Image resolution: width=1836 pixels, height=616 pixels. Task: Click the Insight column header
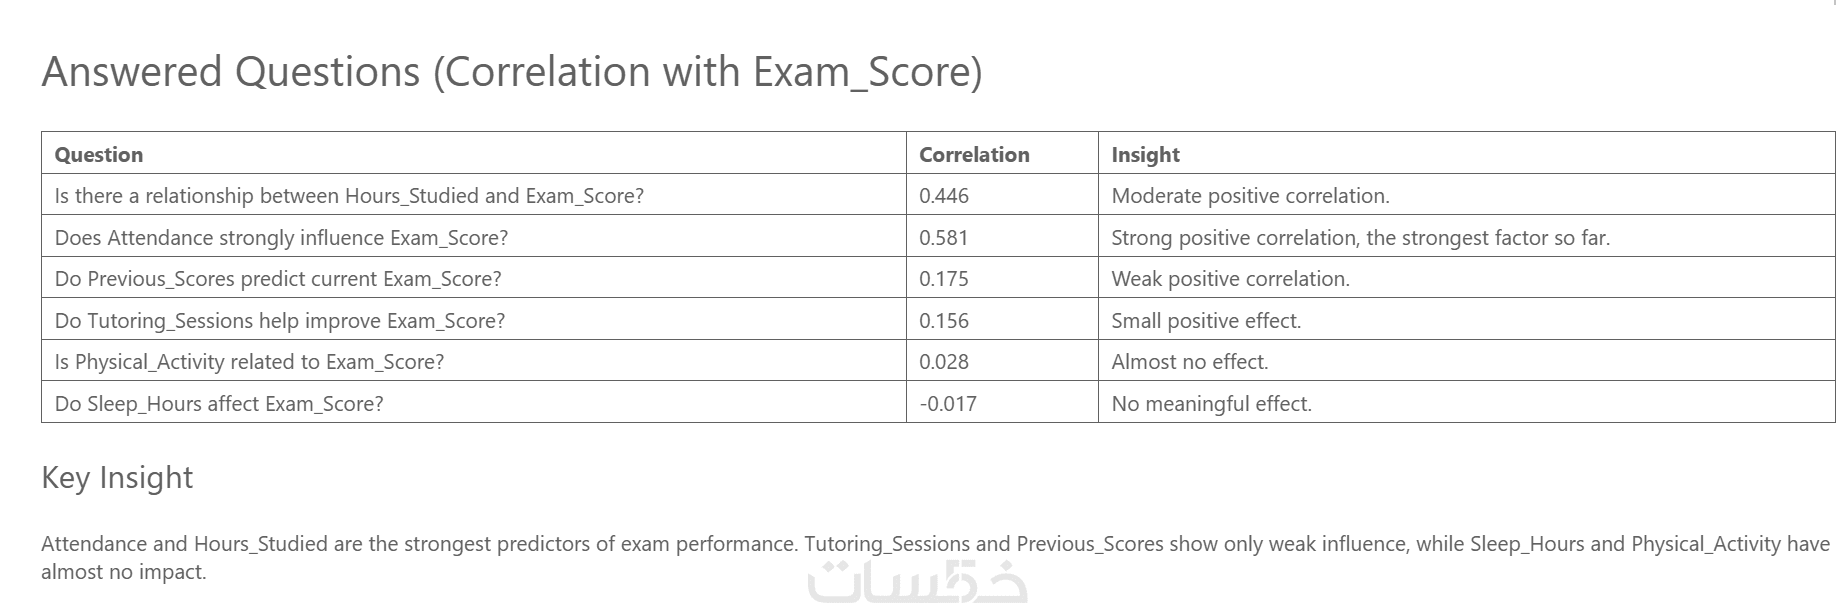(1145, 155)
